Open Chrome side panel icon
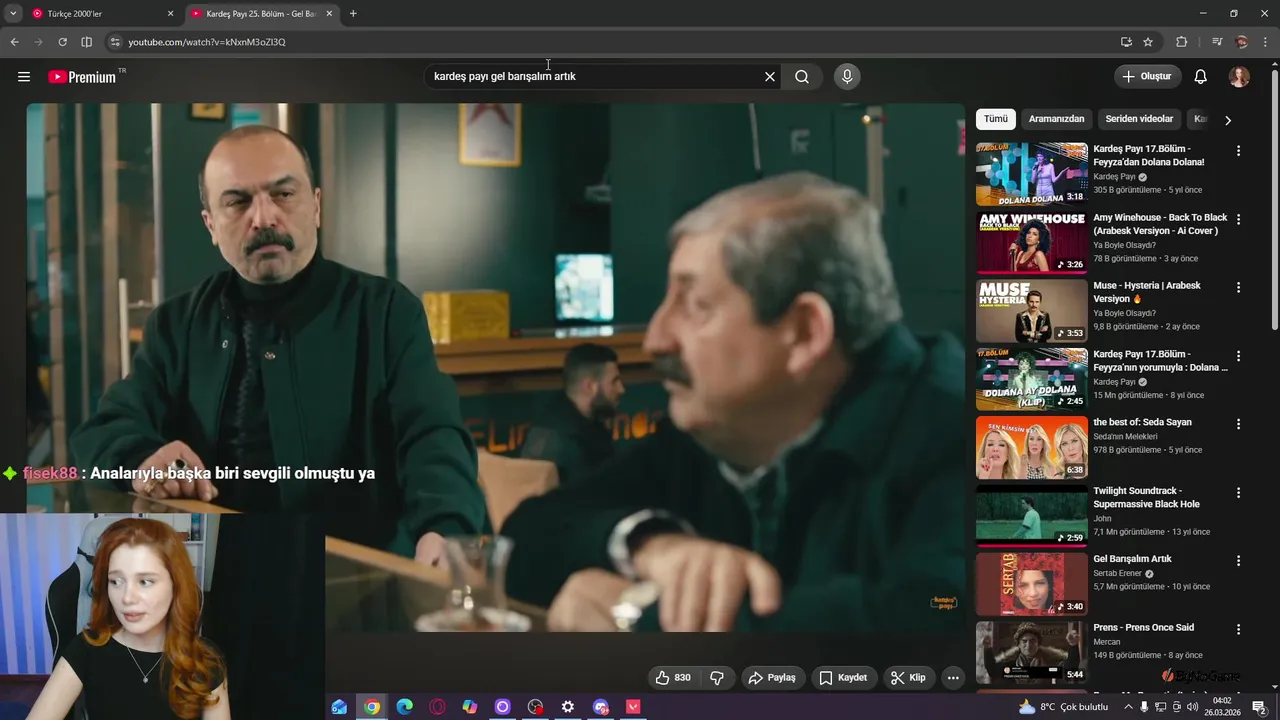The height and width of the screenshot is (720, 1280). point(86,42)
